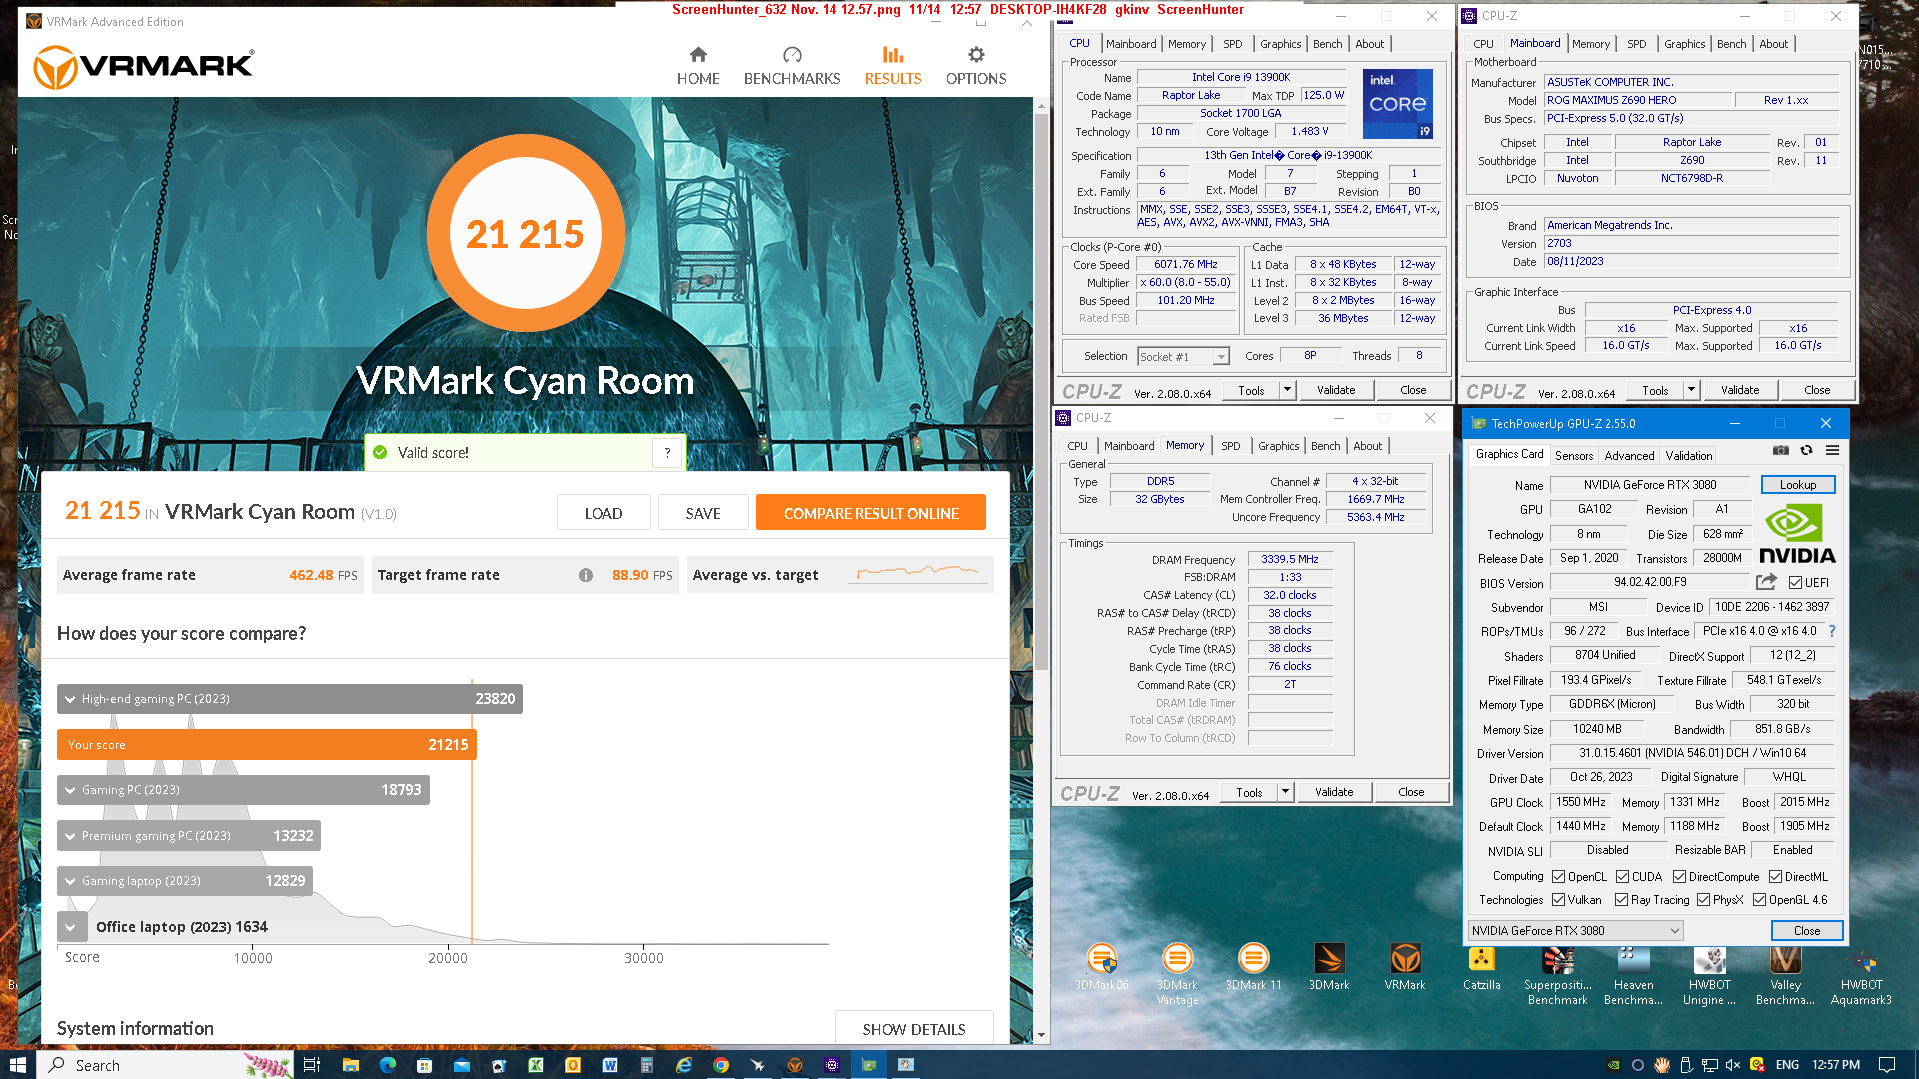Click the VRMark vertical scrollbar down arrow

coord(1041,1035)
